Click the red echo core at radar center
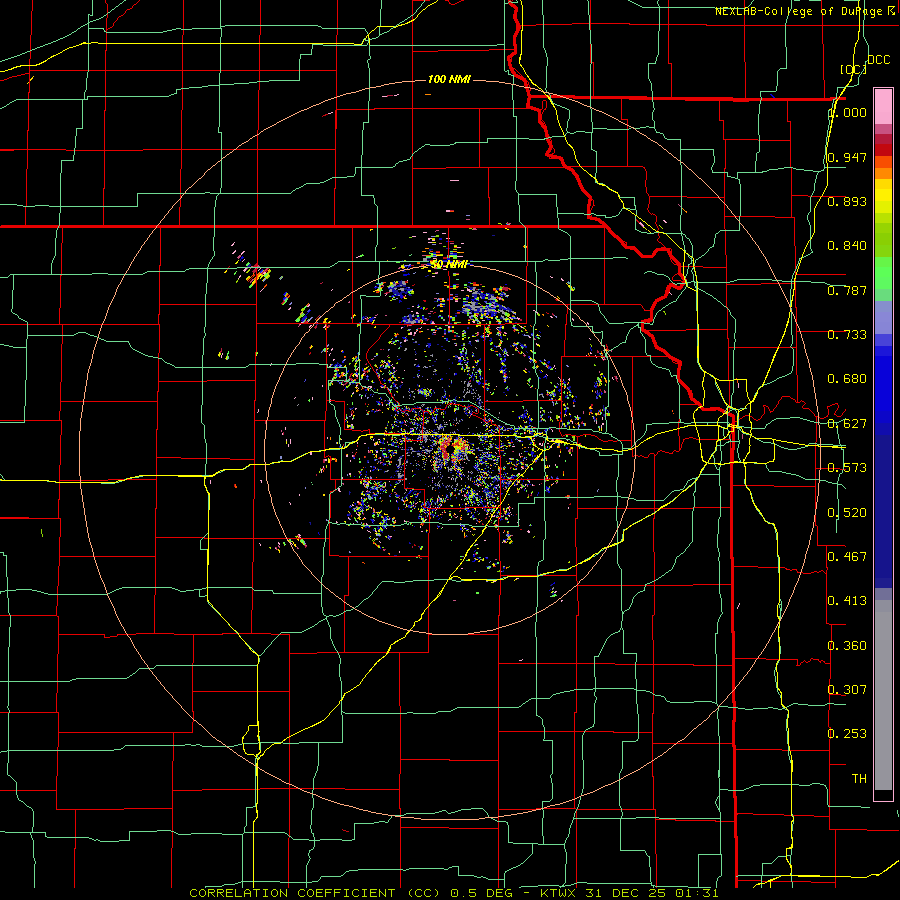 (x=449, y=448)
